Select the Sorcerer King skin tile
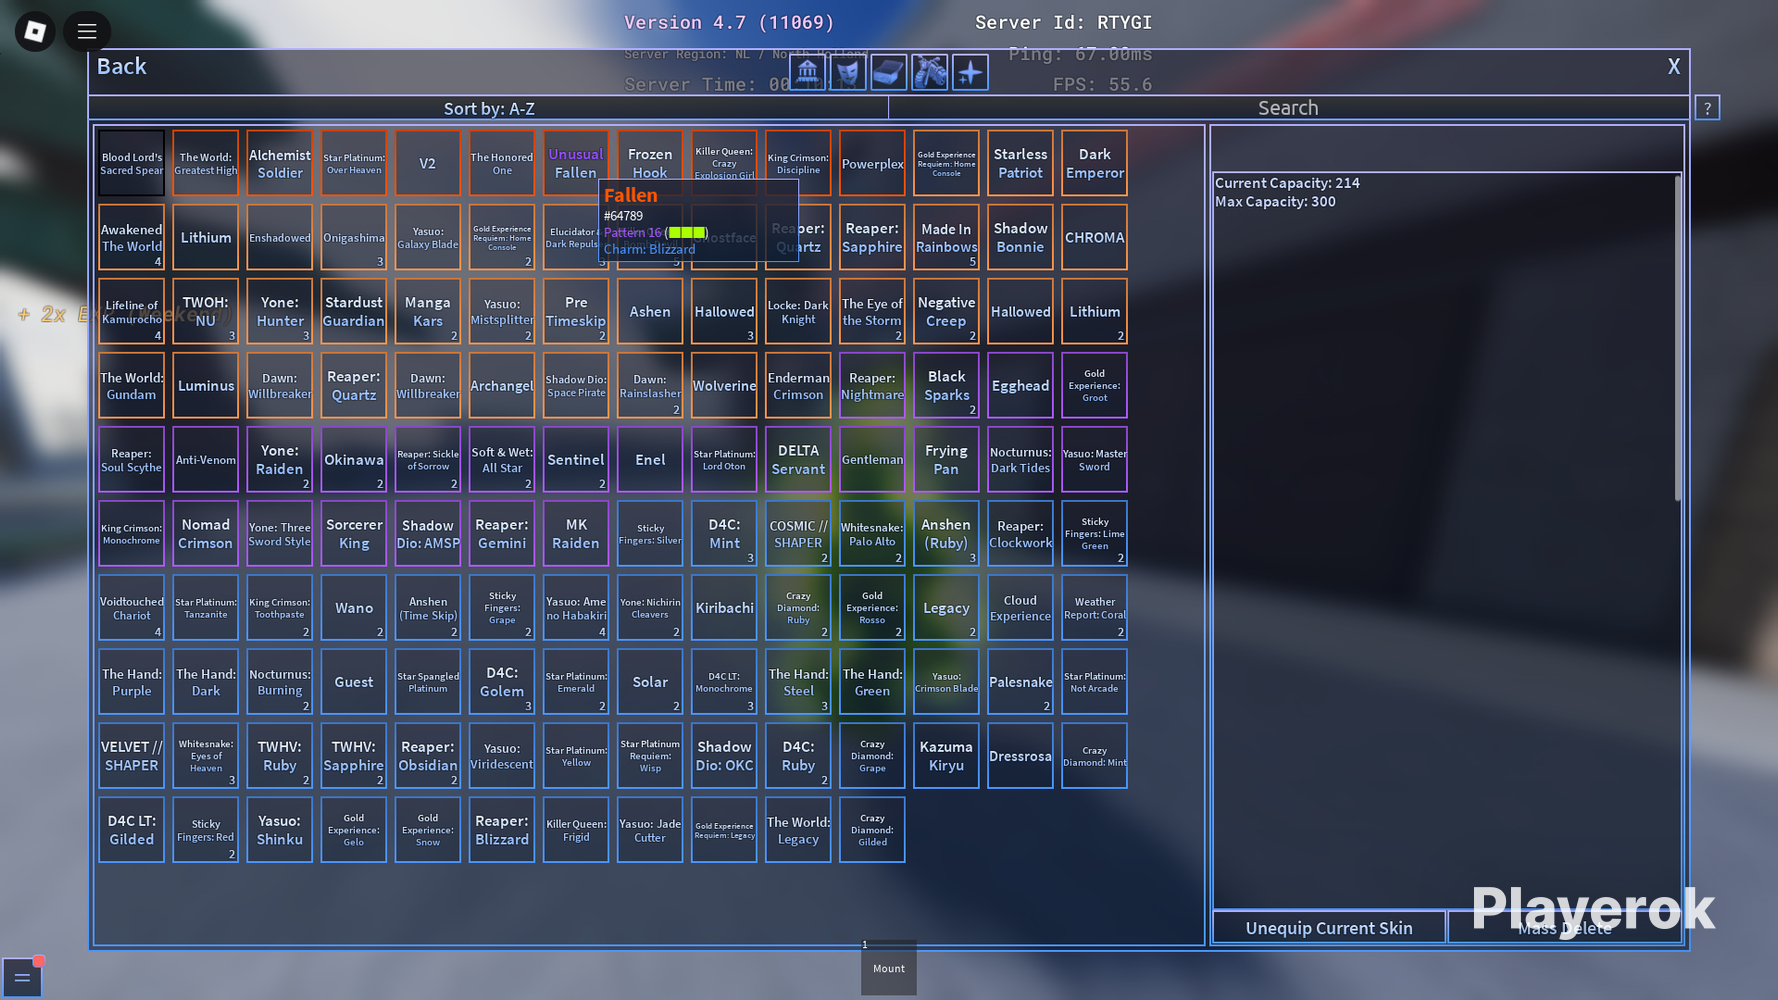1778x1000 pixels. [354, 533]
